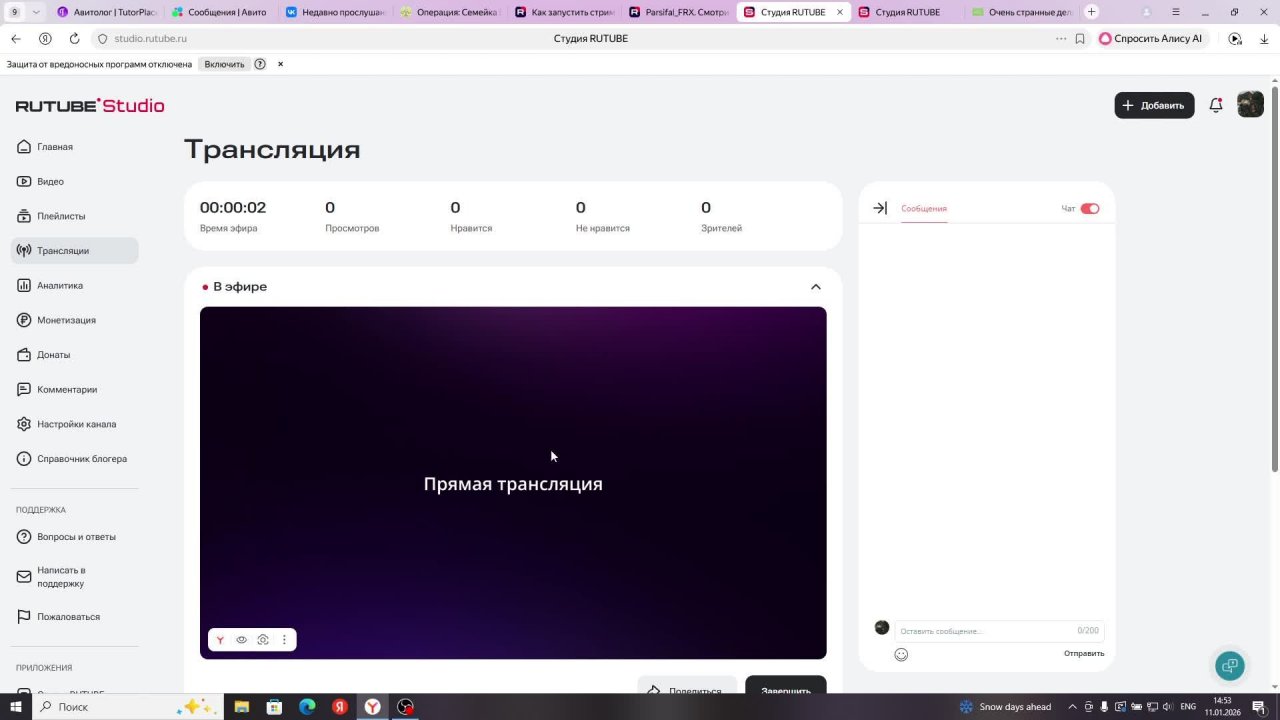Open the Пожаловаться link

tap(74, 617)
